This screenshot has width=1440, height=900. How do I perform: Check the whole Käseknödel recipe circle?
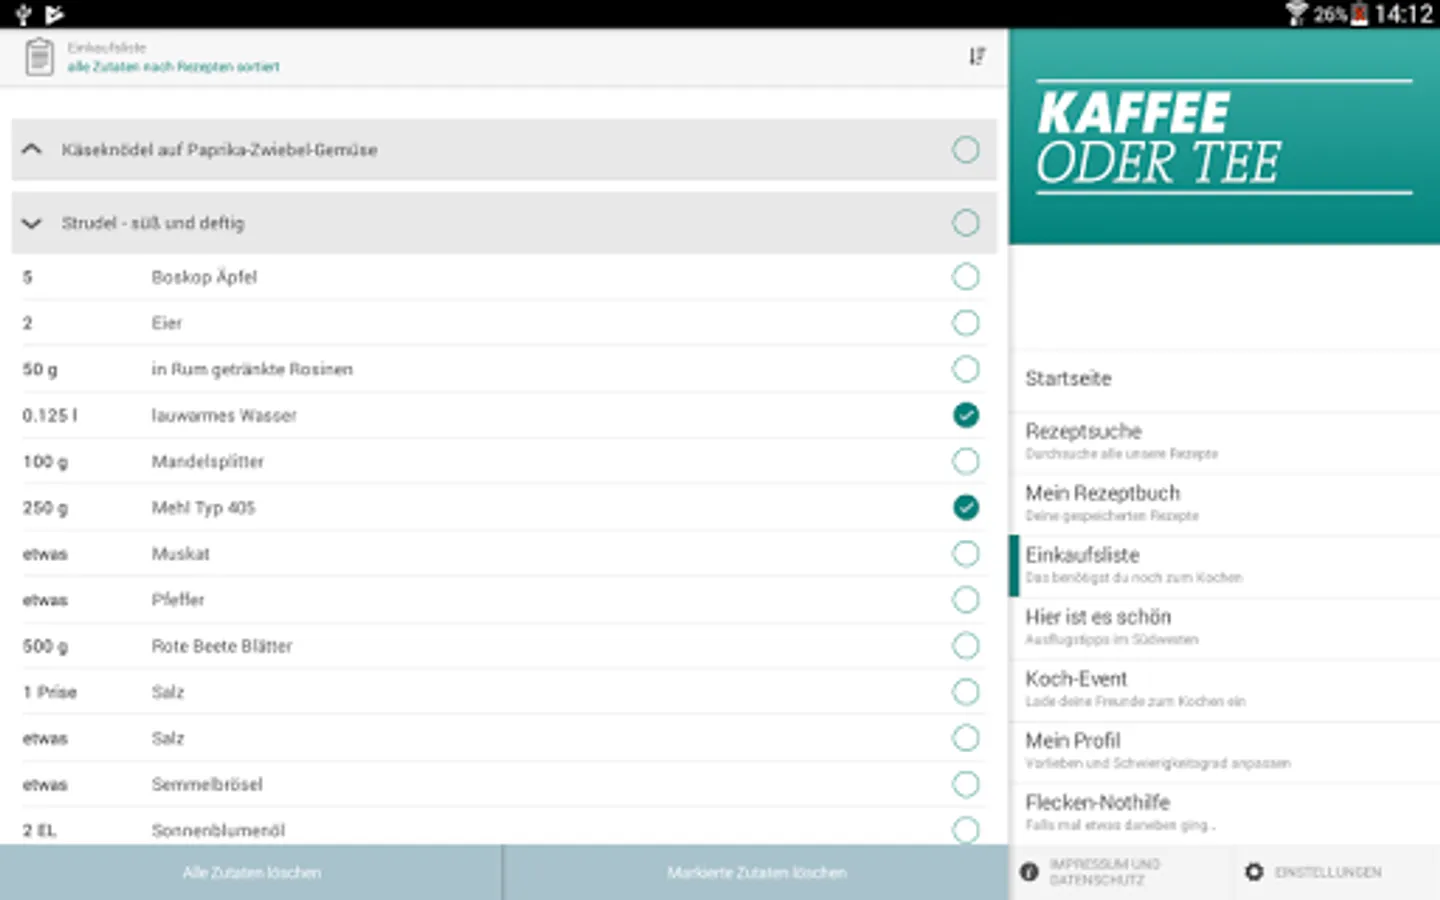tap(966, 150)
